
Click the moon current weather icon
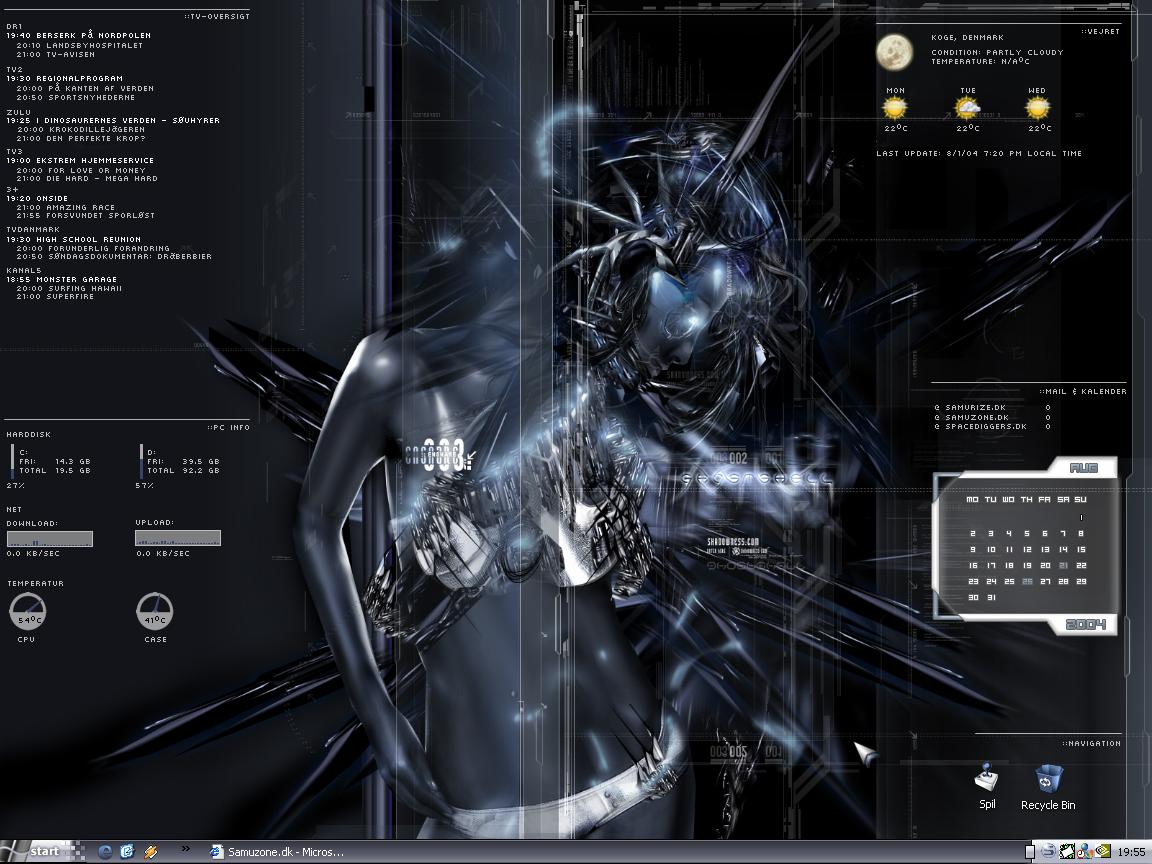click(x=896, y=53)
